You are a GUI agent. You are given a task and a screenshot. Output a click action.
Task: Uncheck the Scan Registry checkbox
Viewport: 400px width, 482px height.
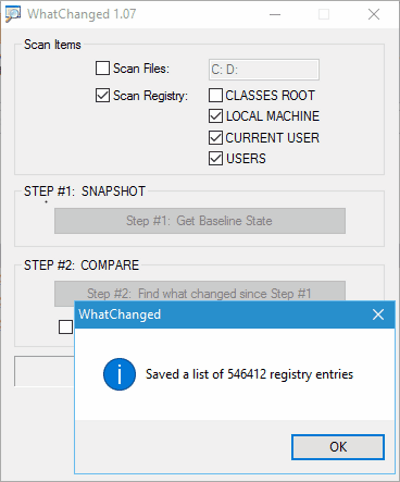pyautogui.click(x=103, y=95)
